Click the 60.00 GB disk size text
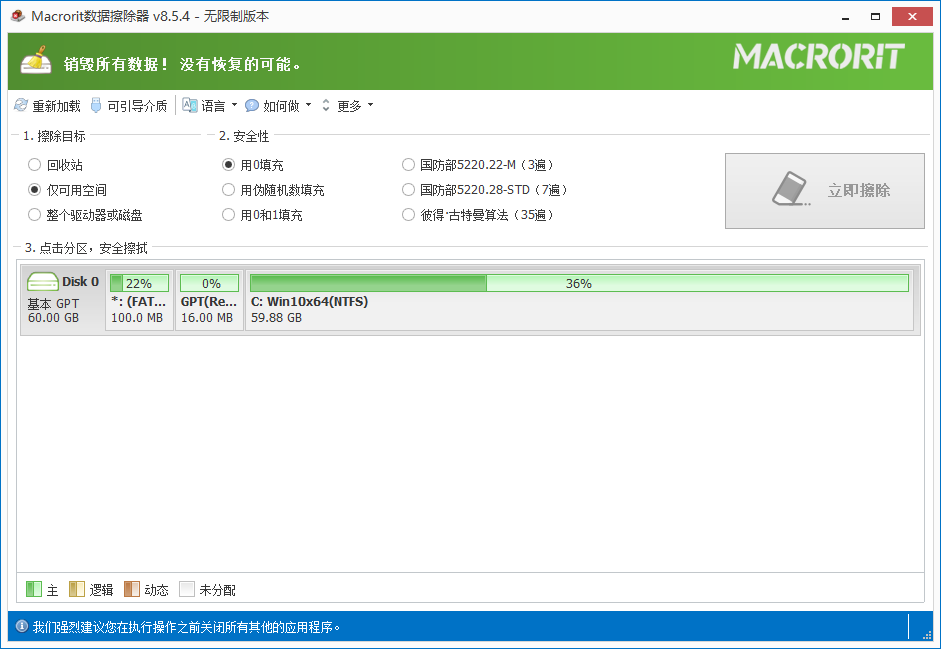 click(53, 318)
